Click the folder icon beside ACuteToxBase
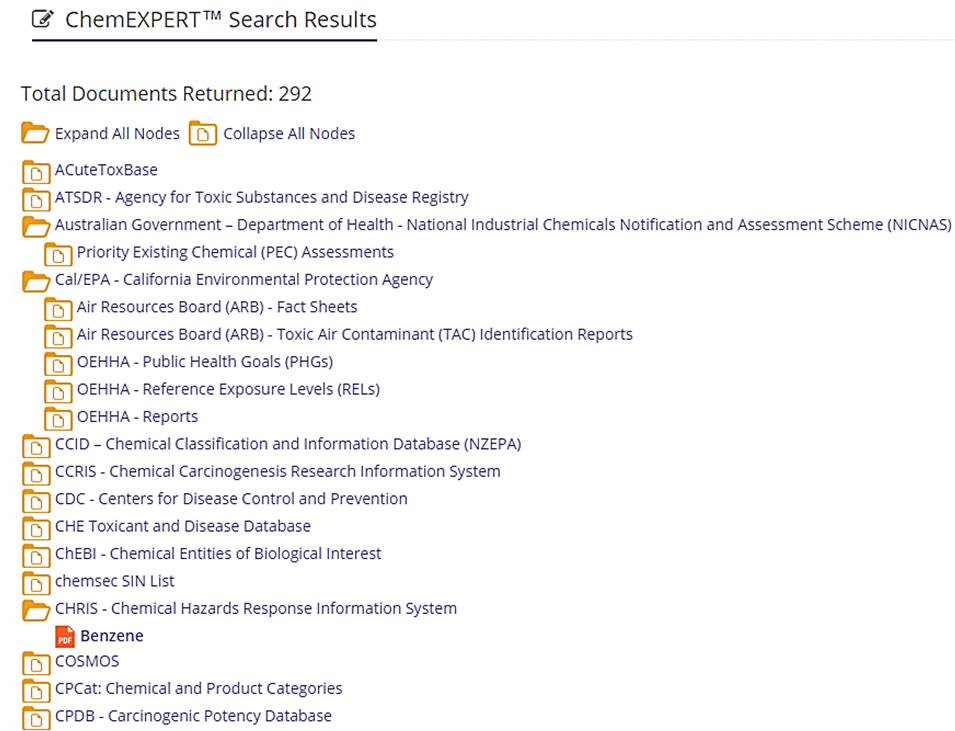The image size is (955, 731). coord(36,171)
